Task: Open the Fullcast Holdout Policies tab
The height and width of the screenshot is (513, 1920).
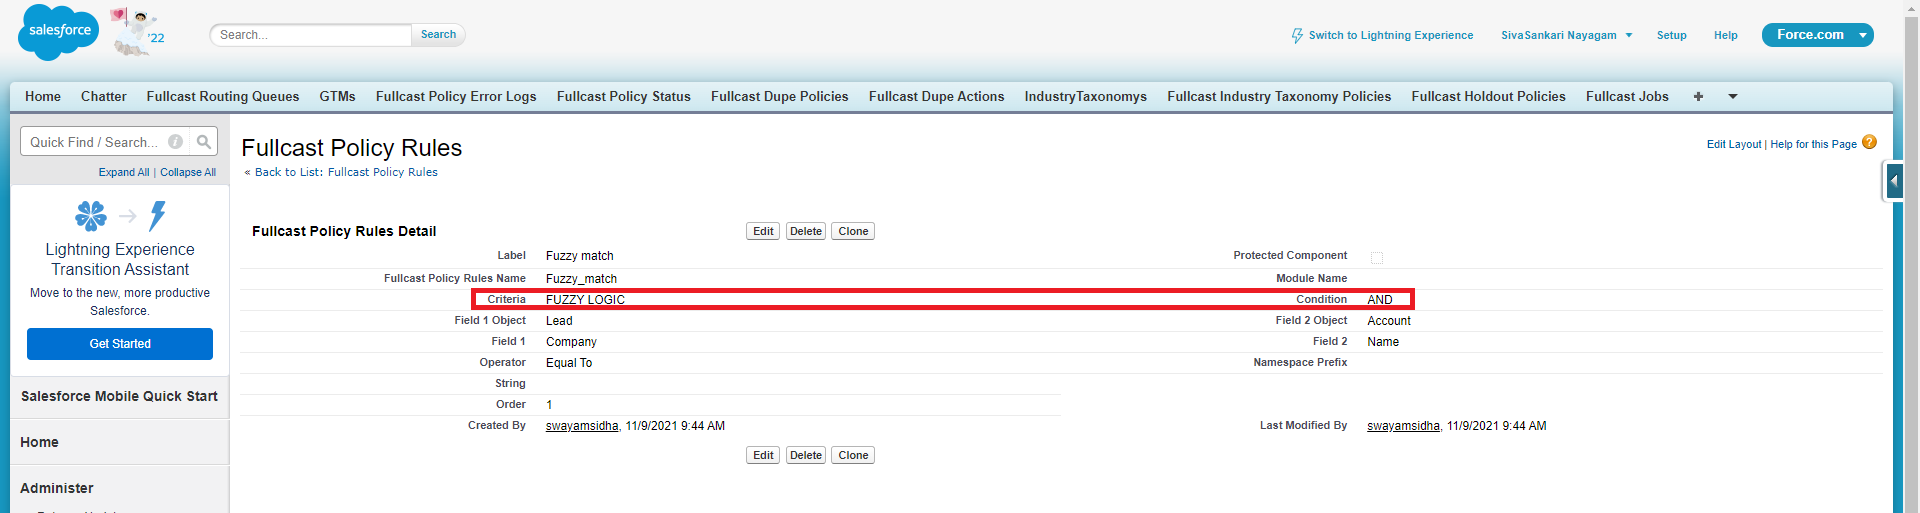Action: click(x=1489, y=96)
